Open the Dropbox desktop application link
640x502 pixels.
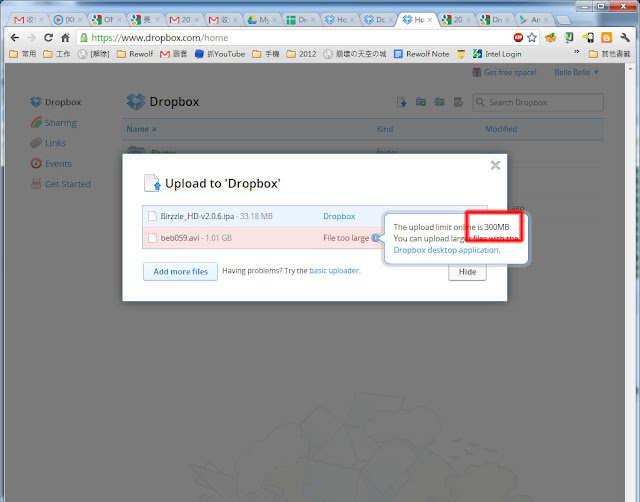446,250
